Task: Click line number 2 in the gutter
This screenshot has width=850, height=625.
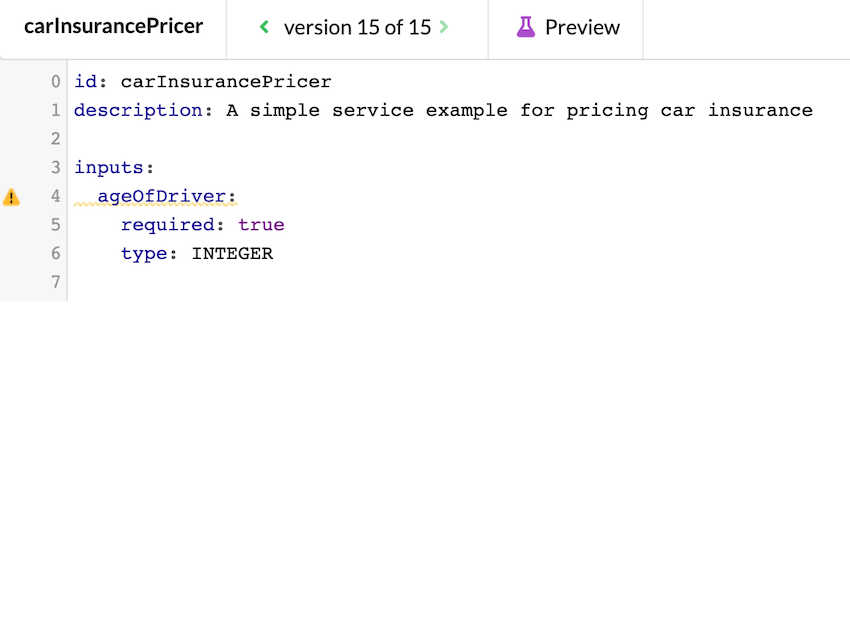Action: pos(56,139)
